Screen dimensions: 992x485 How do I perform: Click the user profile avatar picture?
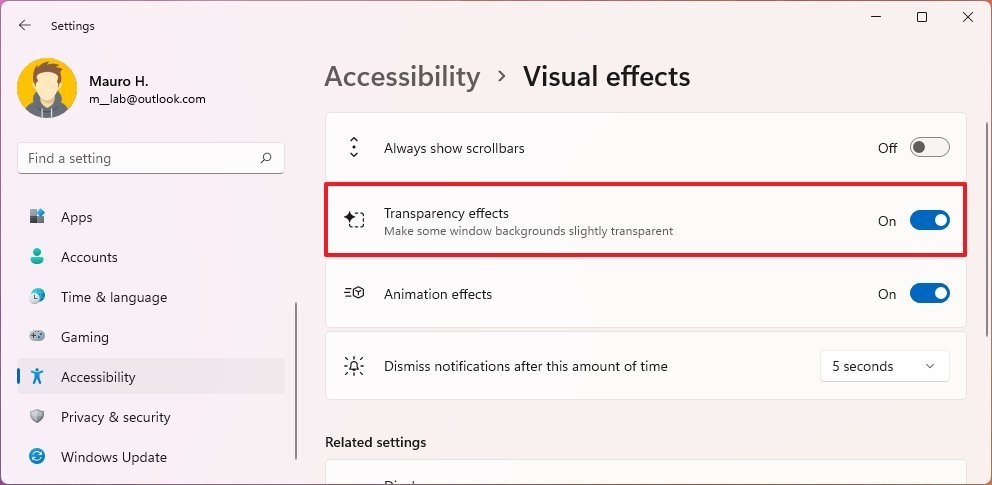[x=47, y=88]
